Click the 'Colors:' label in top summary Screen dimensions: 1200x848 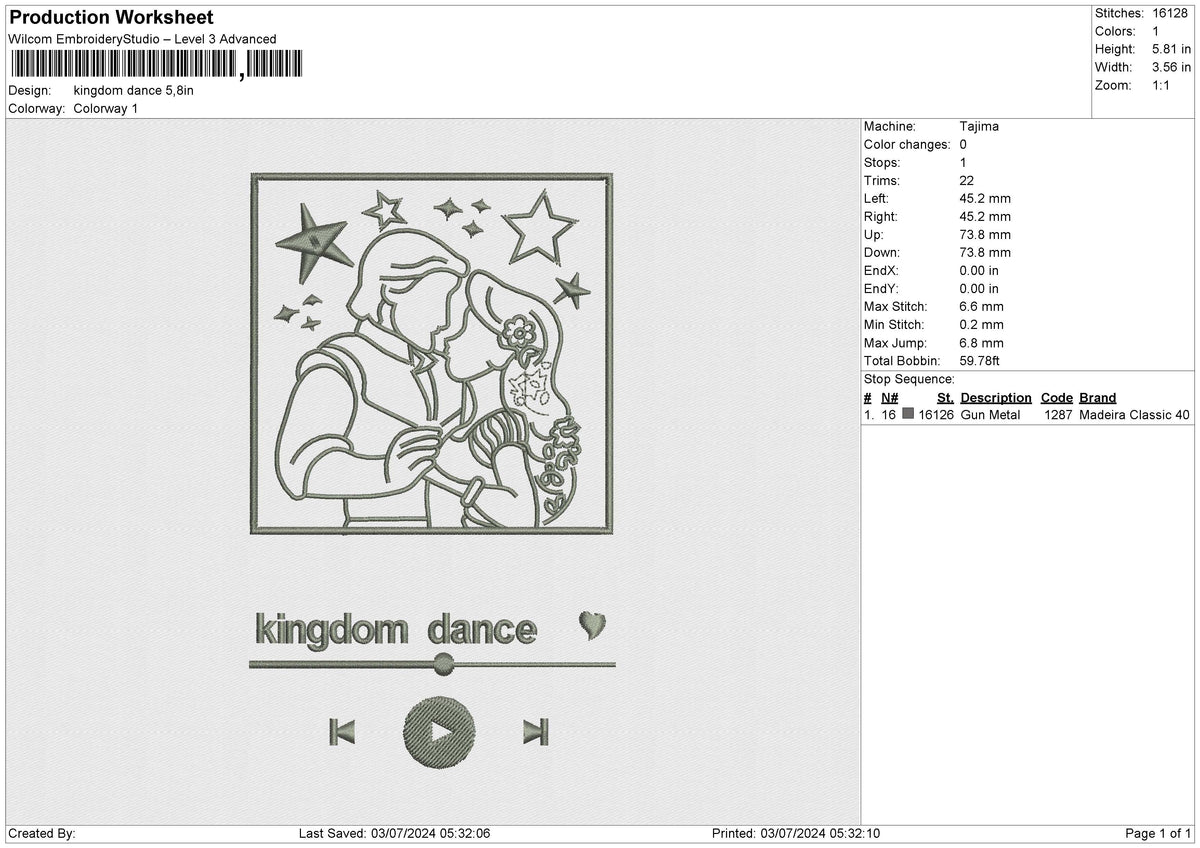1115,31
